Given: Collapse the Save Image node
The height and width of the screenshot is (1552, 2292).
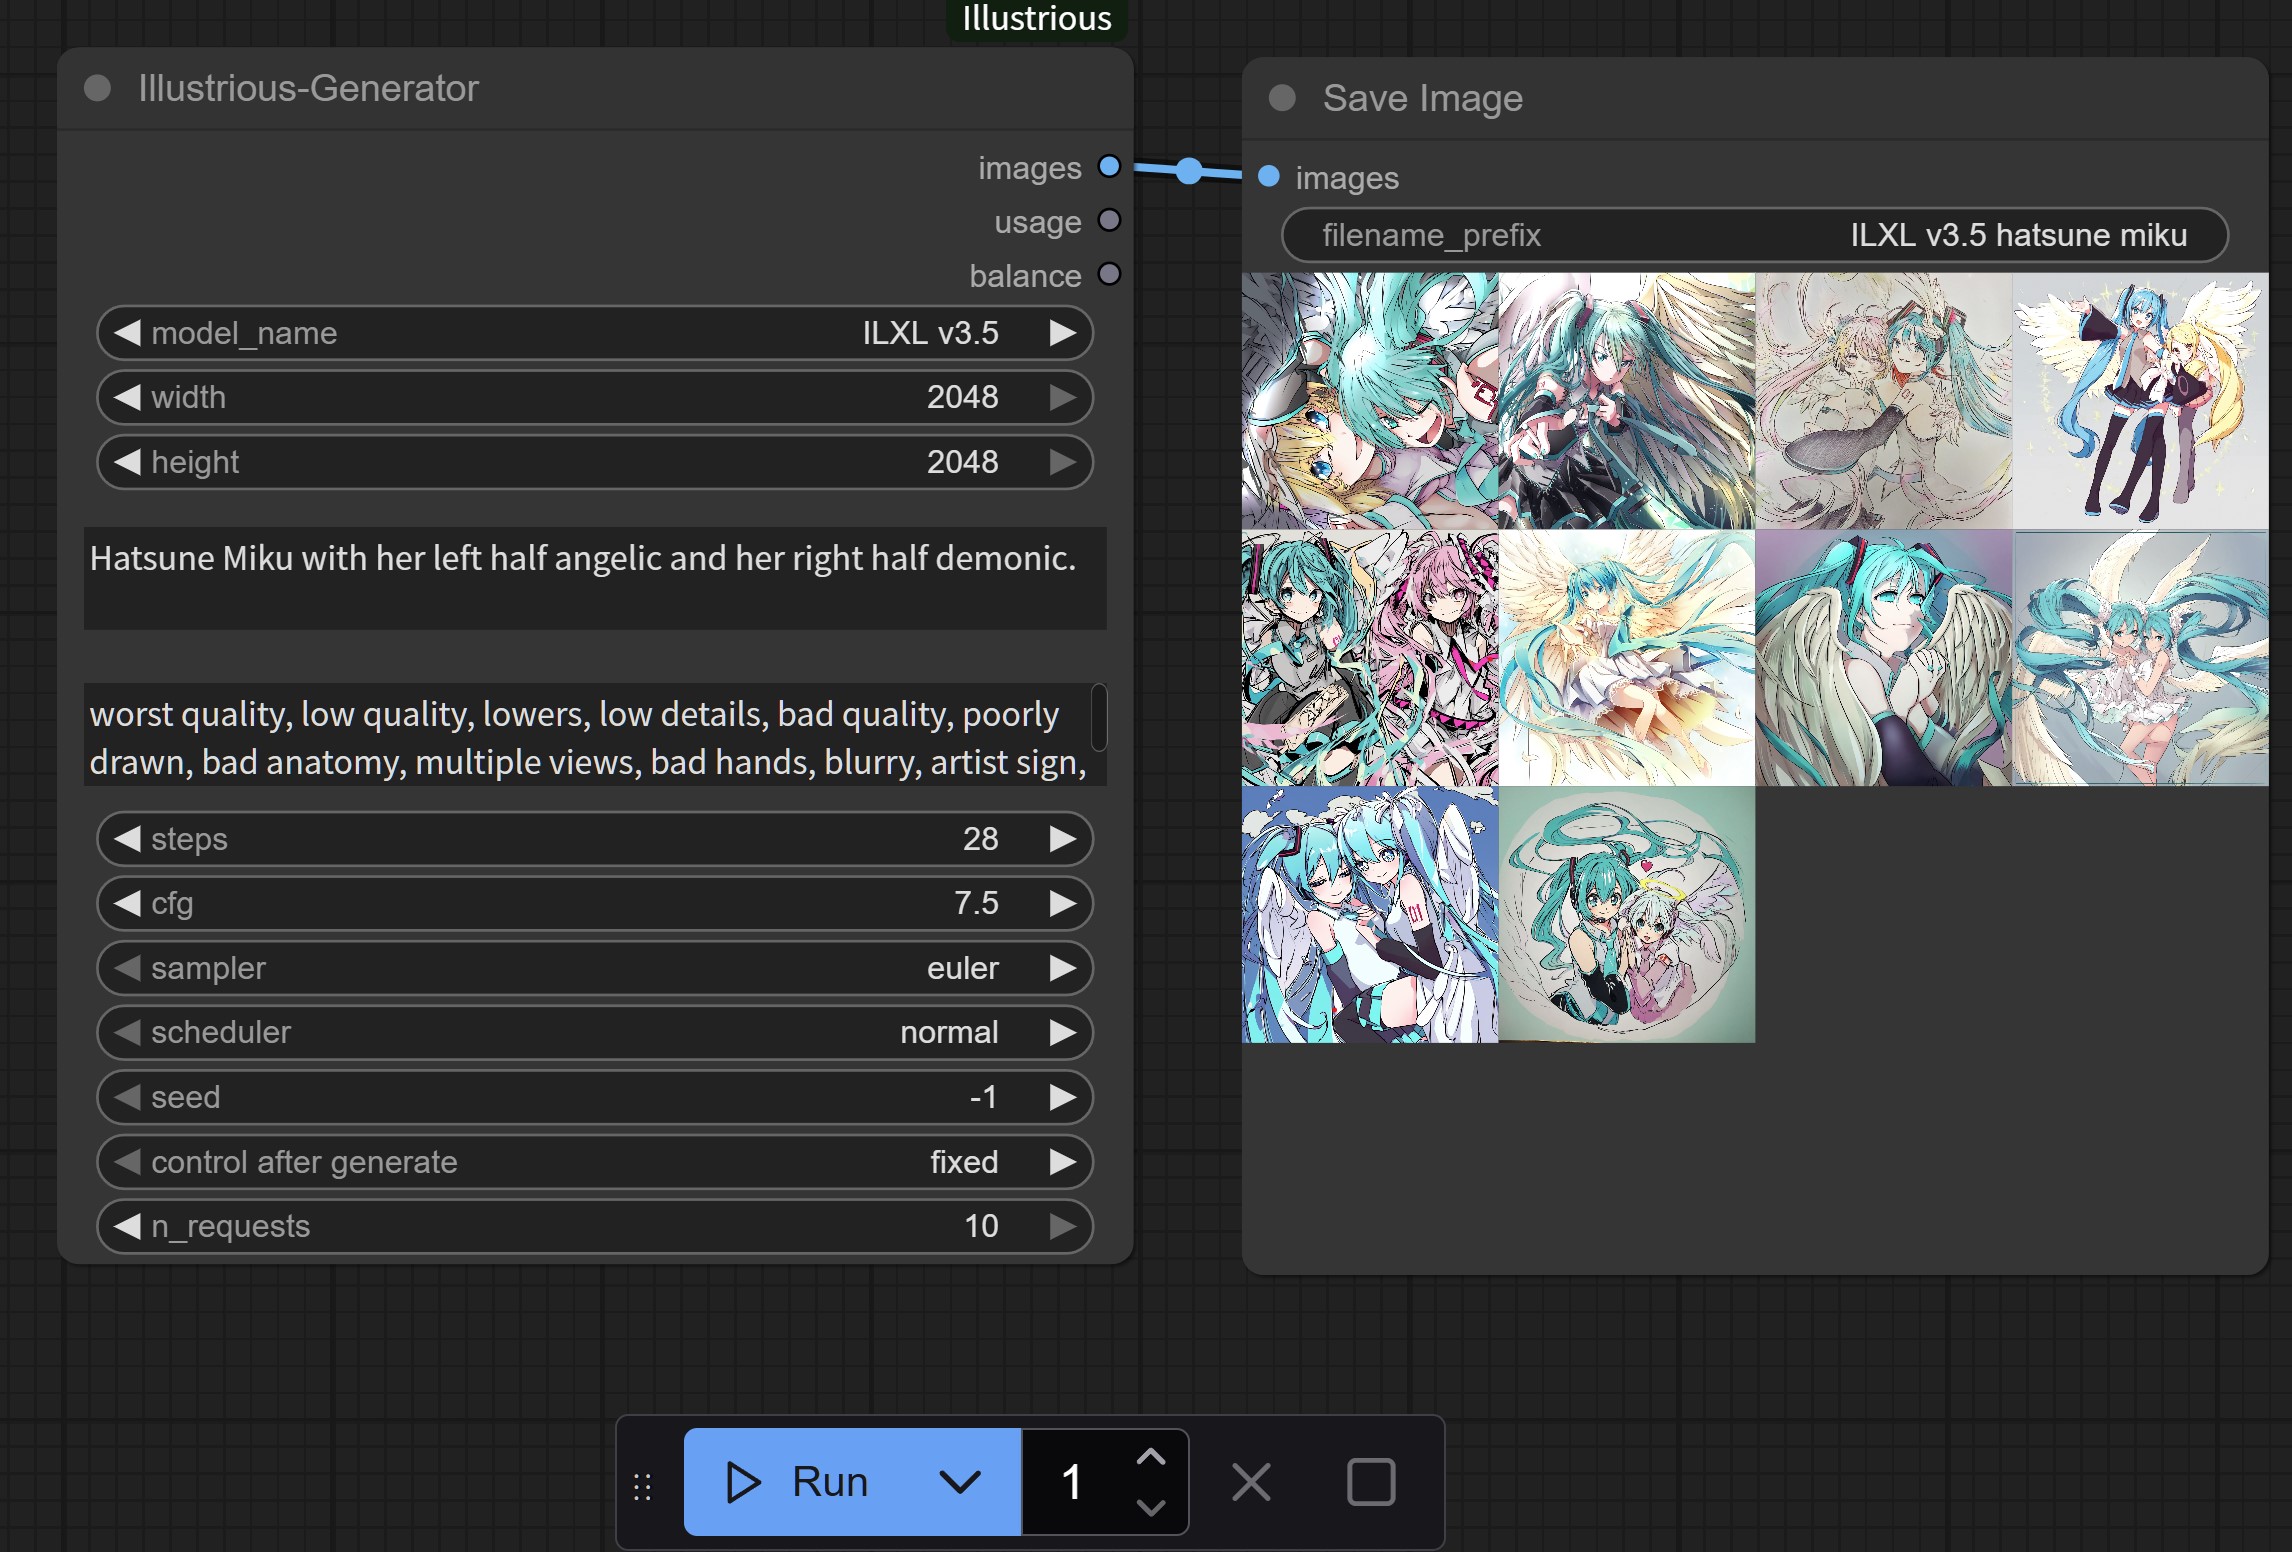Looking at the screenshot, I should [1282, 98].
